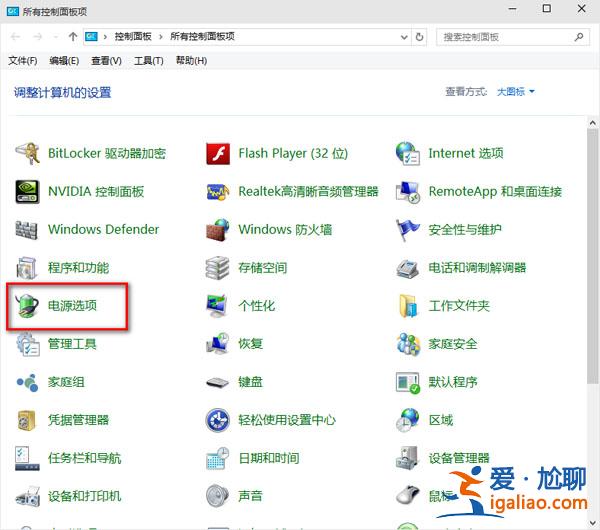Expand the chevron after the address bar icon
This screenshot has height=530, width=600.
105,37
